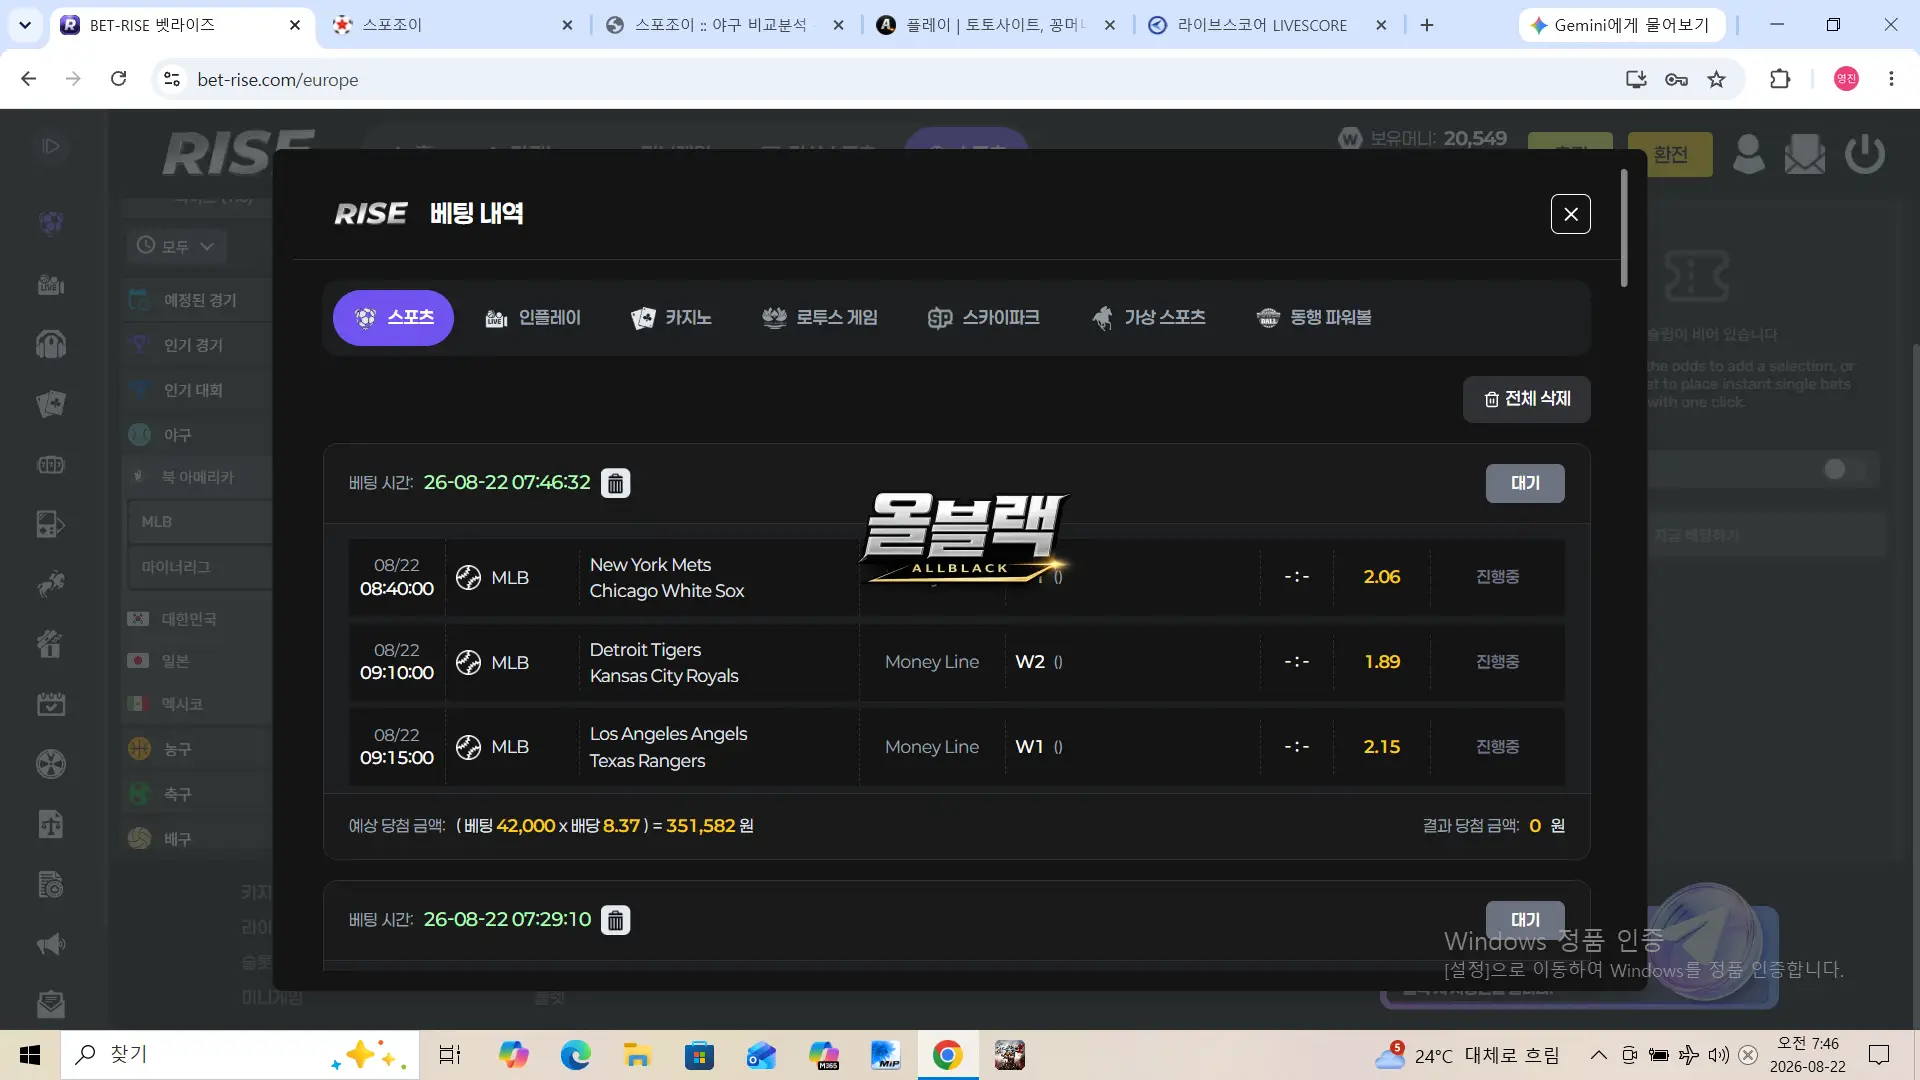
Task: Show hidden system tray icons chevron
Action: pyautogui.click(x=1598, y=1055)
